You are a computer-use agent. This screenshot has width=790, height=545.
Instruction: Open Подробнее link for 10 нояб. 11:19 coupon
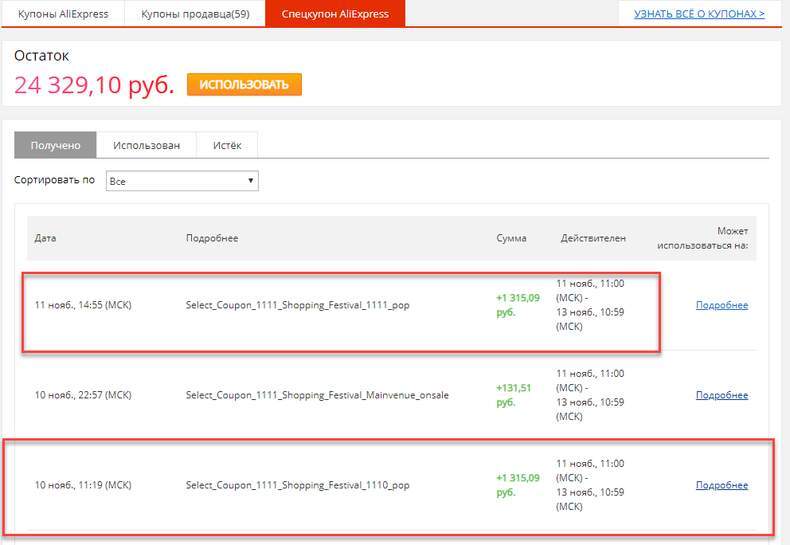(x=721, y=485)
